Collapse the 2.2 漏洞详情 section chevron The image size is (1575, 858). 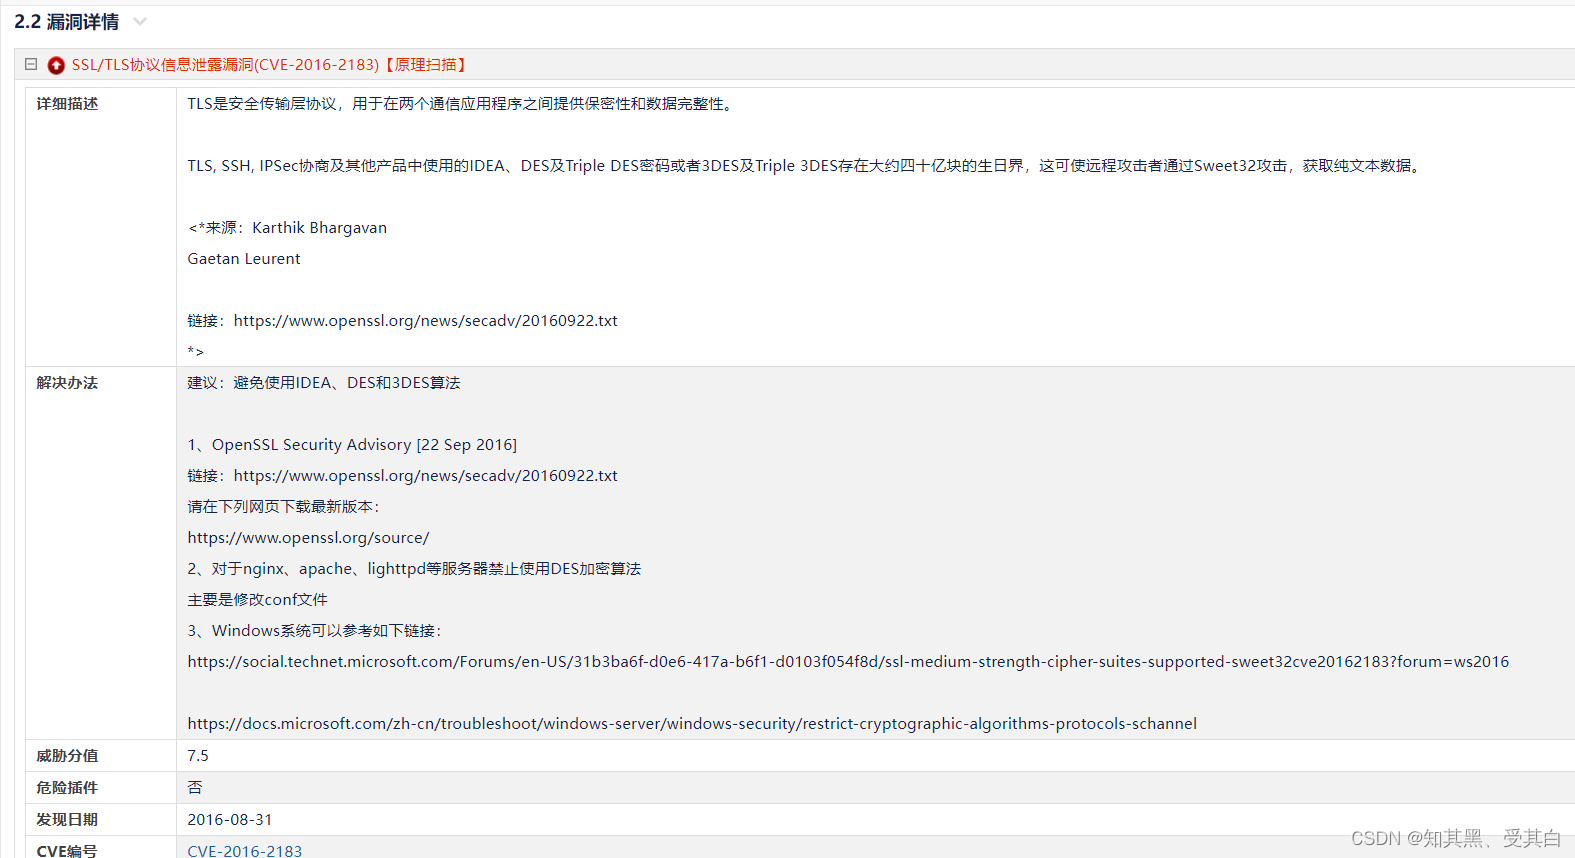(140, 22)
